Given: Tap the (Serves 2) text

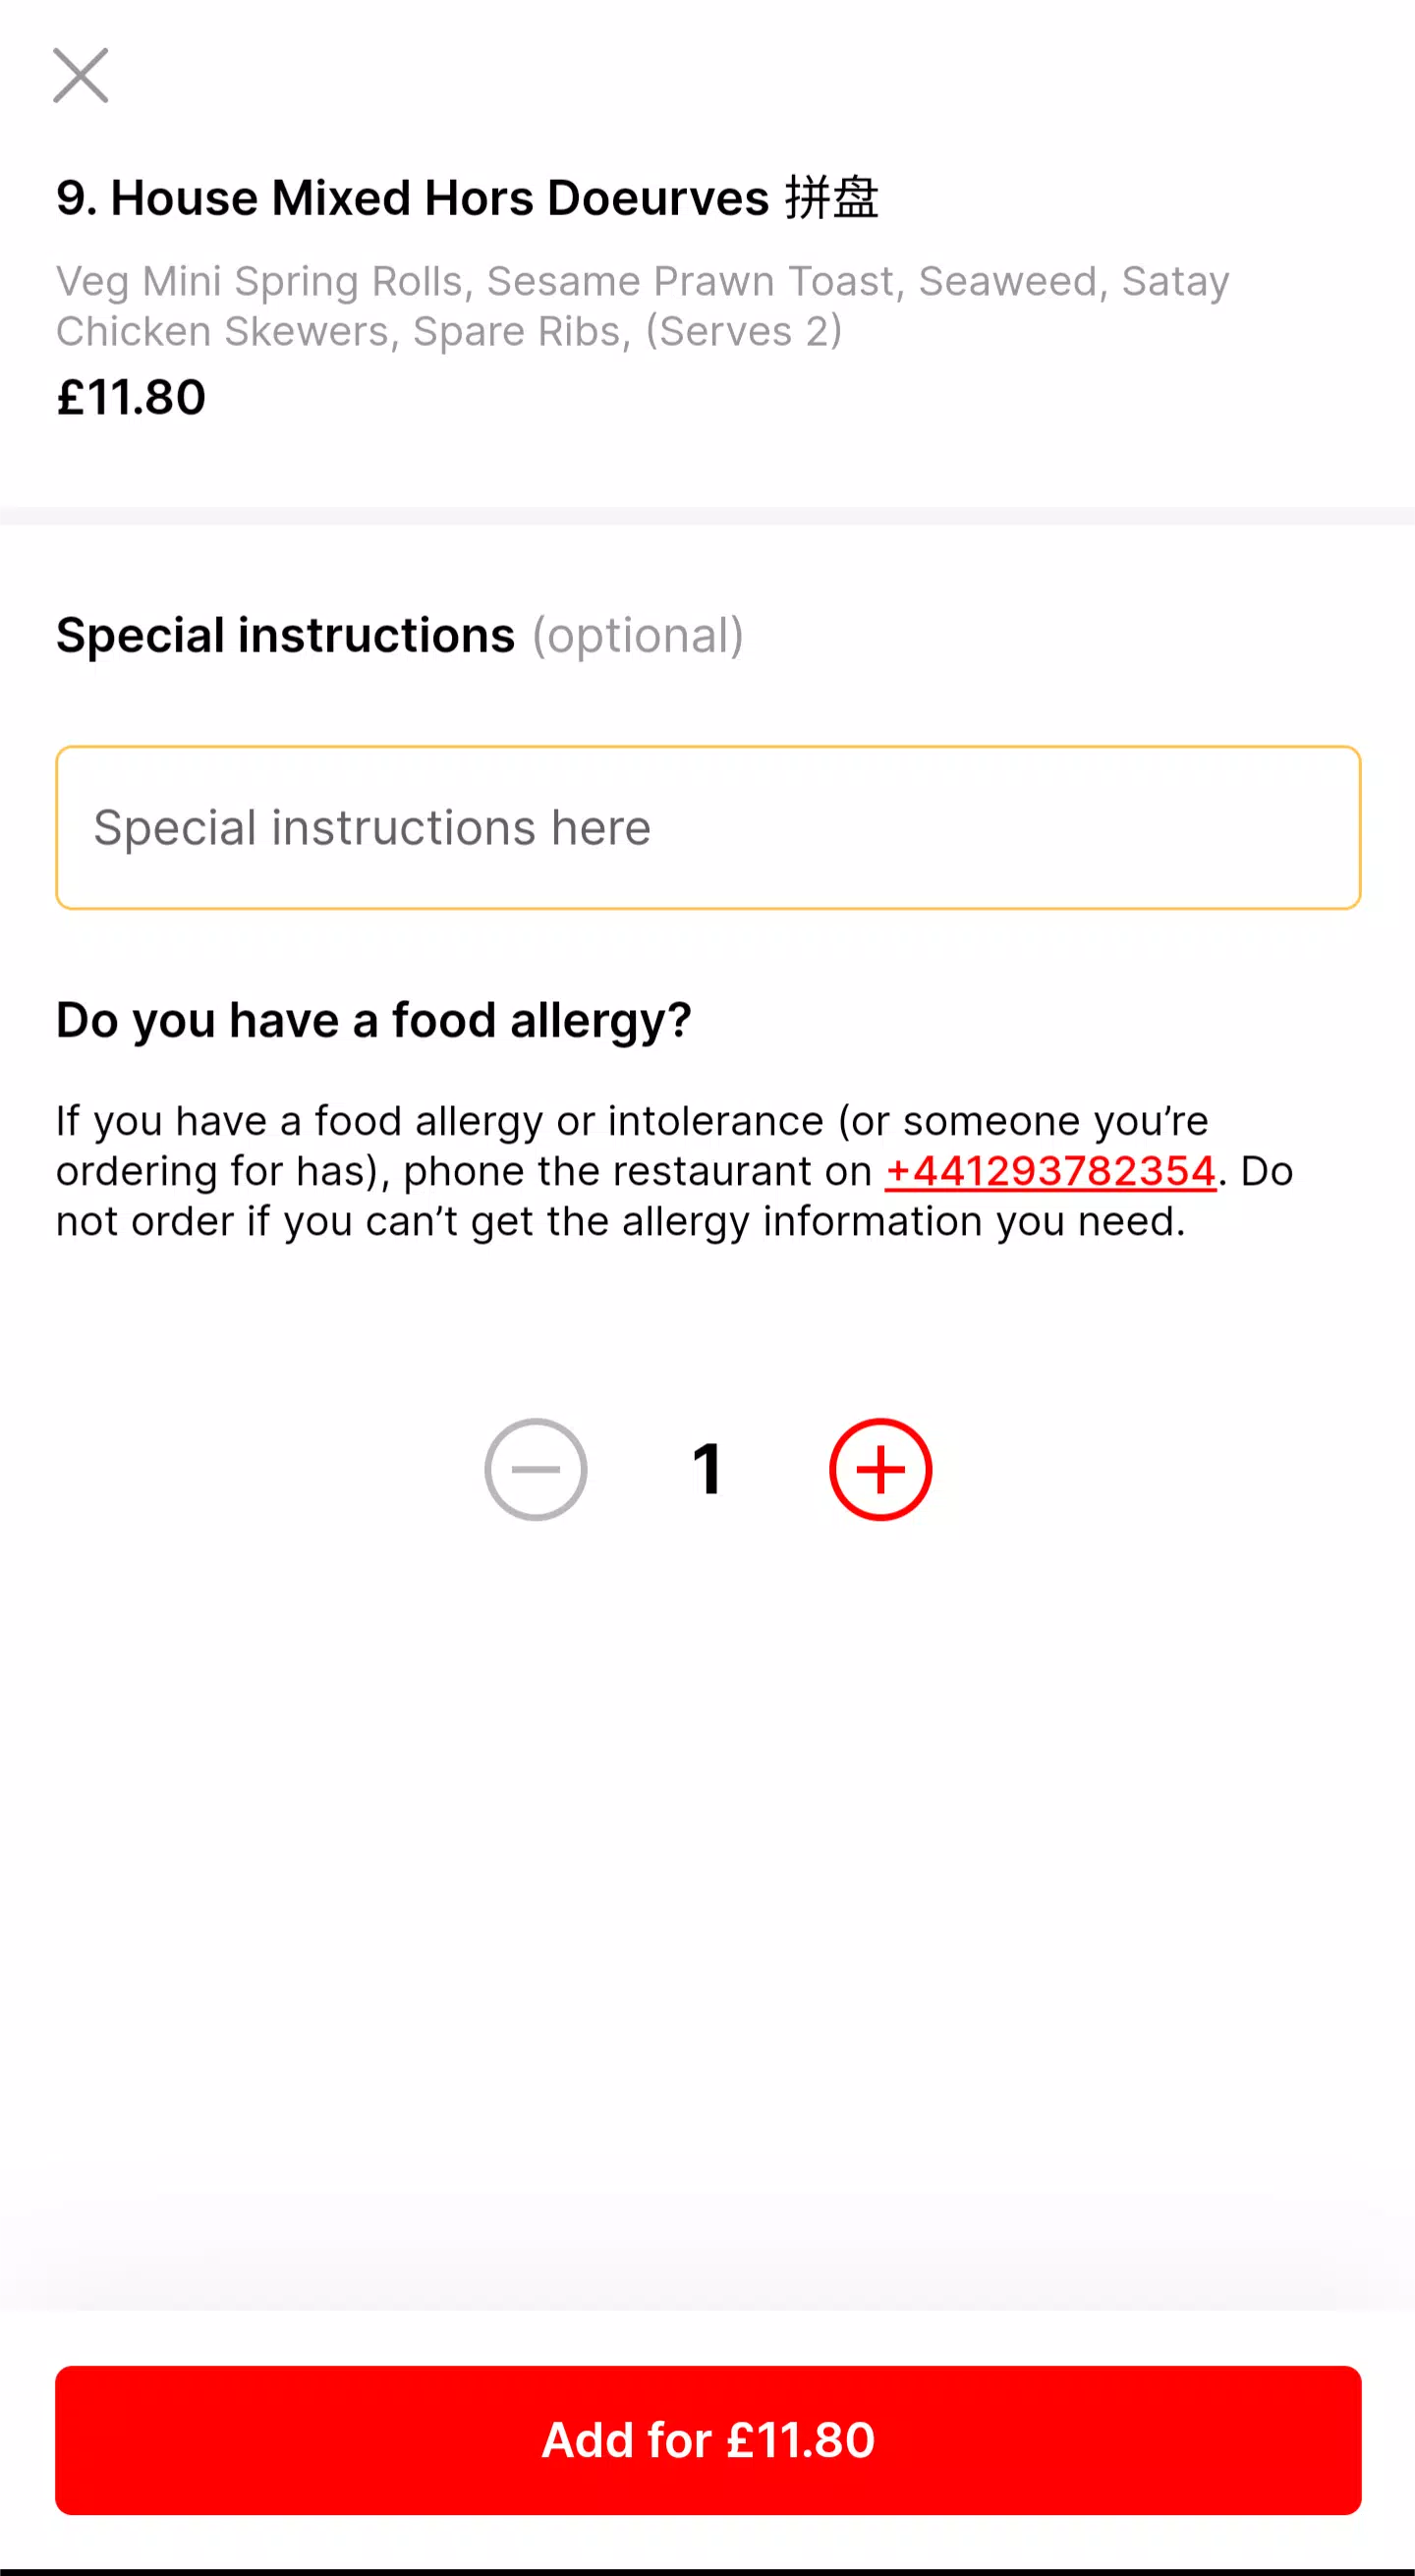Looking at the screenshot, I should click(x=744, y=331).
